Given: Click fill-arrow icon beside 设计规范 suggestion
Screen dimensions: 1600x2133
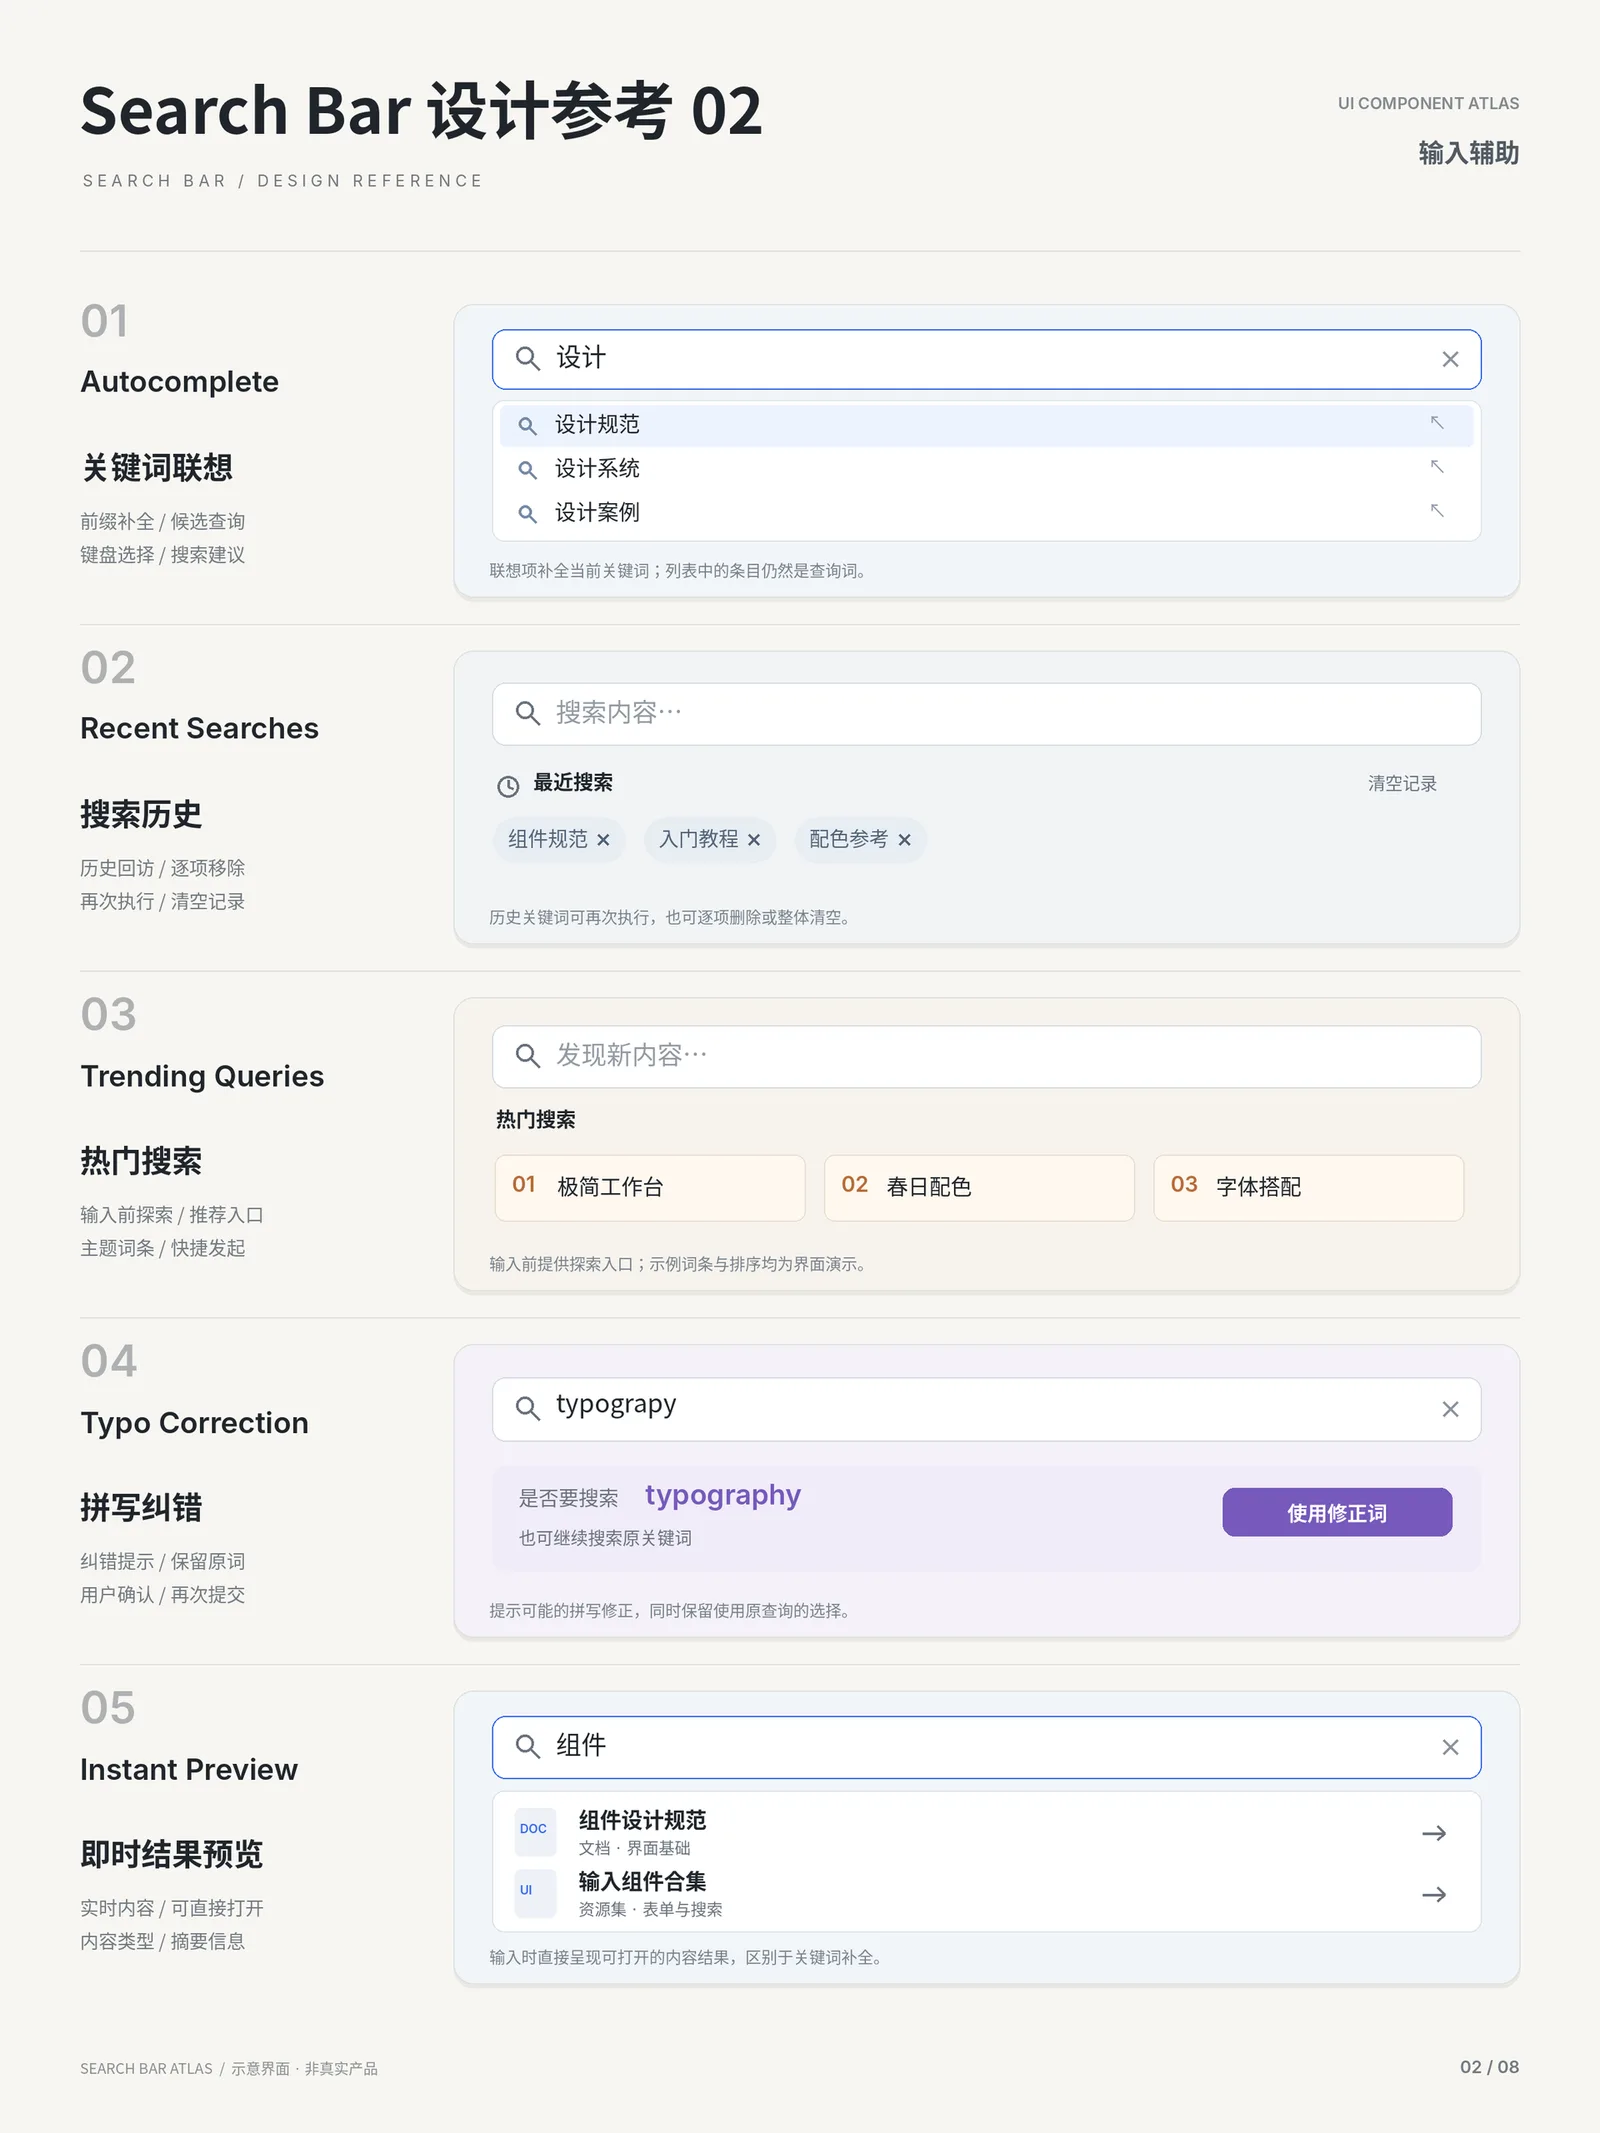Looking at the screenshot, I should coord(1437,423).
